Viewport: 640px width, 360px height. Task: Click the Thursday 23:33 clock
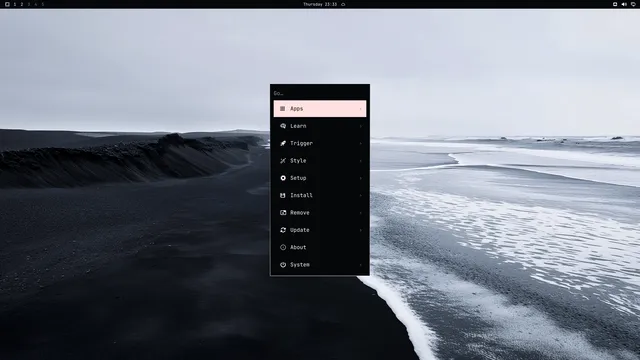pos(320,4)
